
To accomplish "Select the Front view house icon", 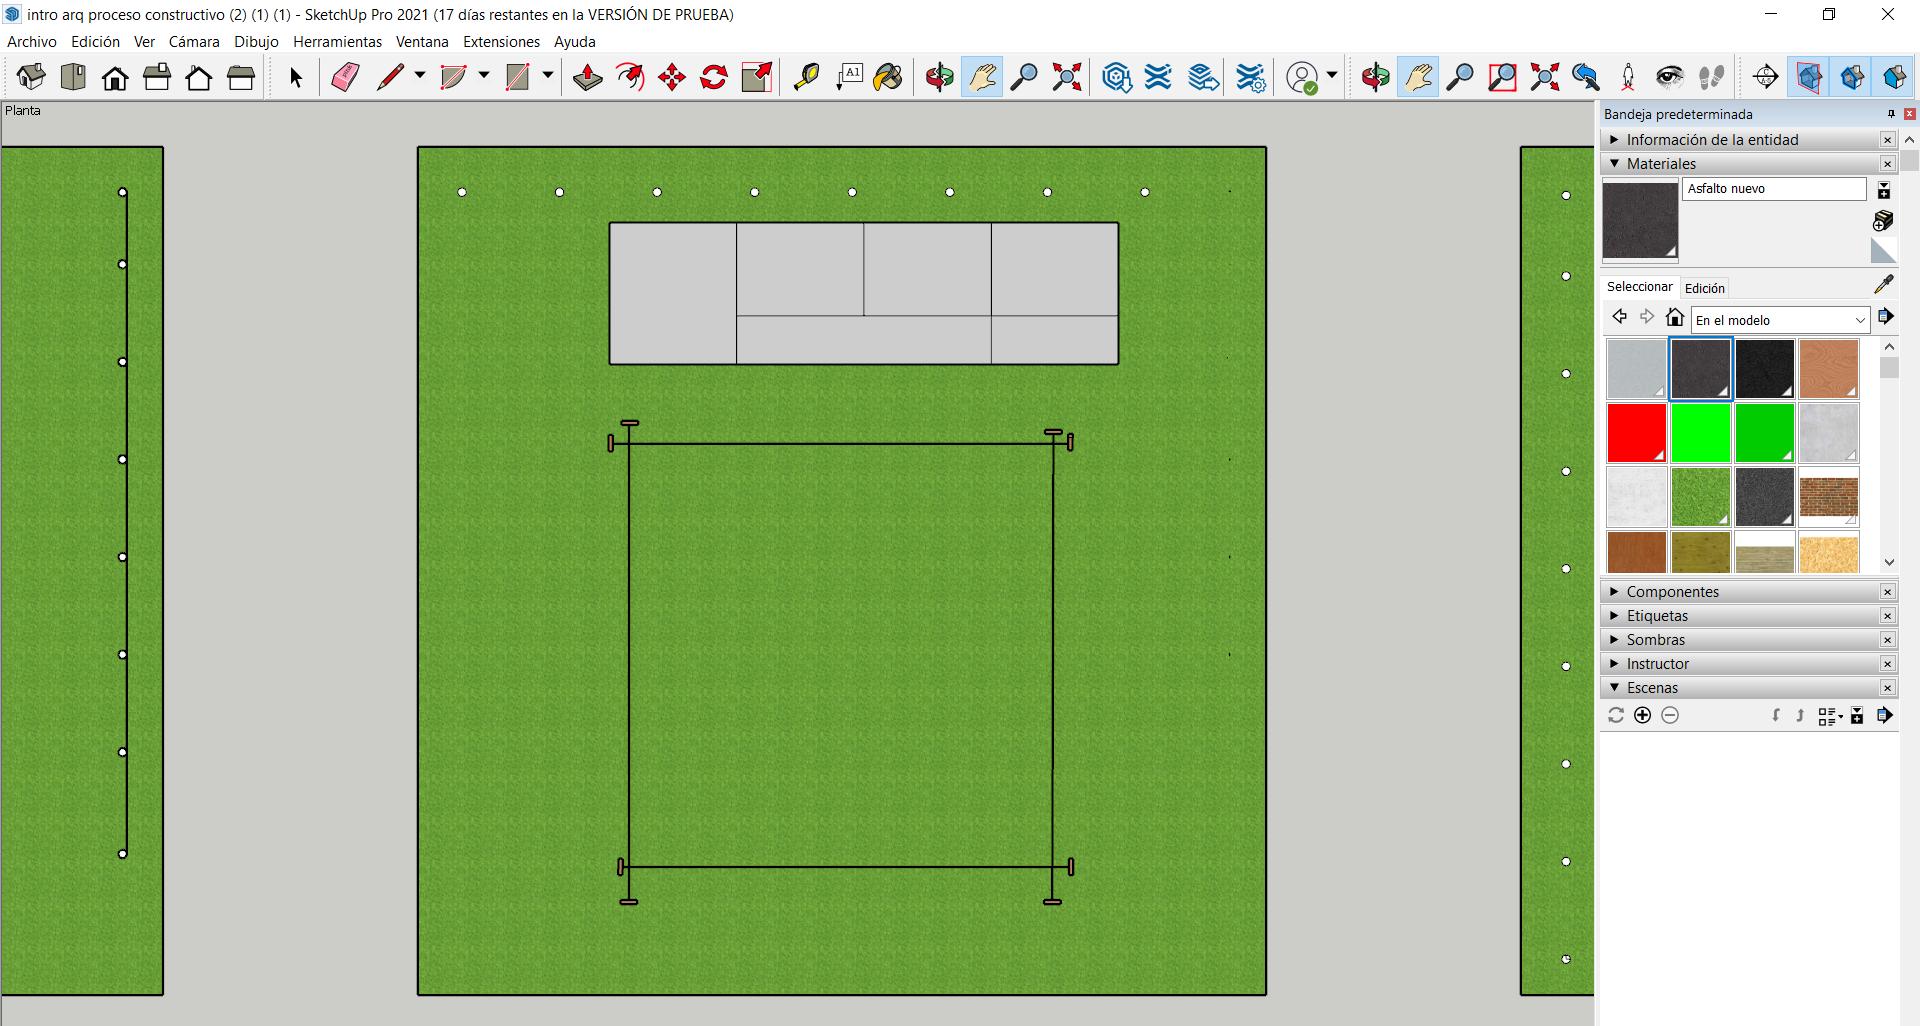I will 115,77.
